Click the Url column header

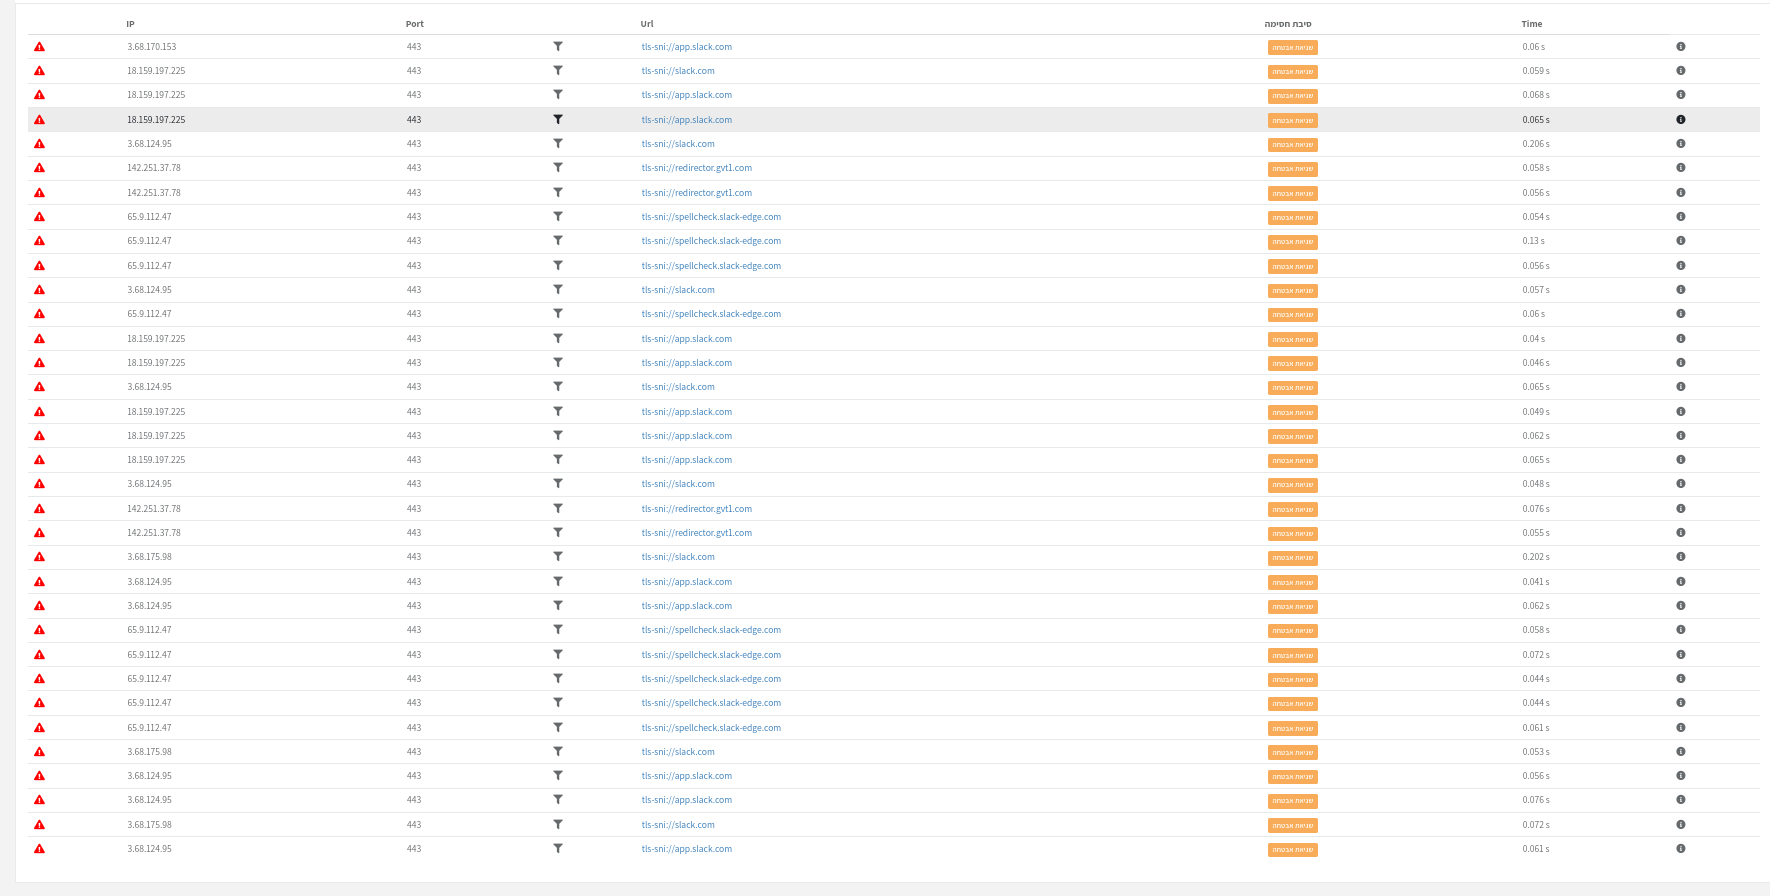coord(647,24)
